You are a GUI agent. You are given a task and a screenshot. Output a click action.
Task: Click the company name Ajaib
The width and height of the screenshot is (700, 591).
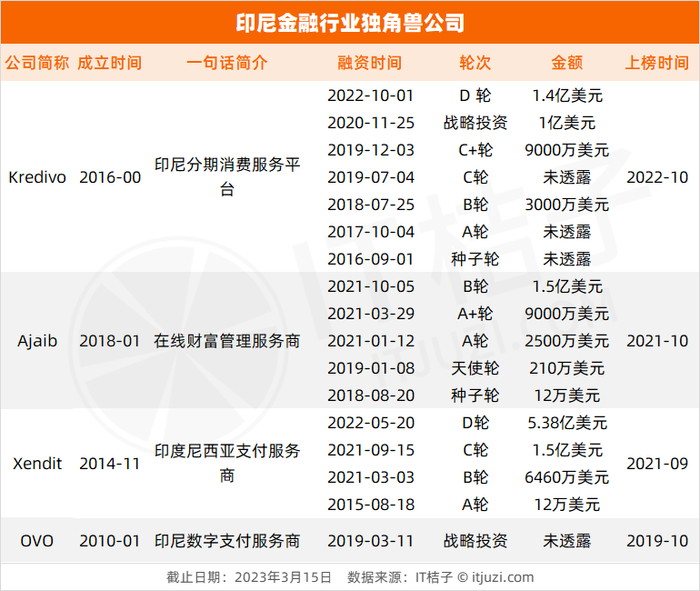coord(37,341)
